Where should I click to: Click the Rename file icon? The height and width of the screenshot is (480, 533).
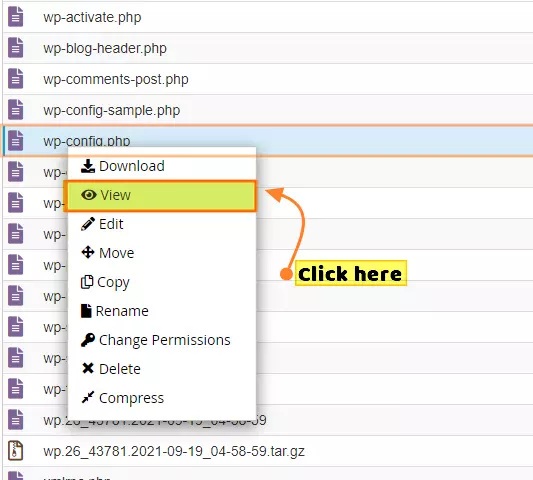tap(86, 311)
